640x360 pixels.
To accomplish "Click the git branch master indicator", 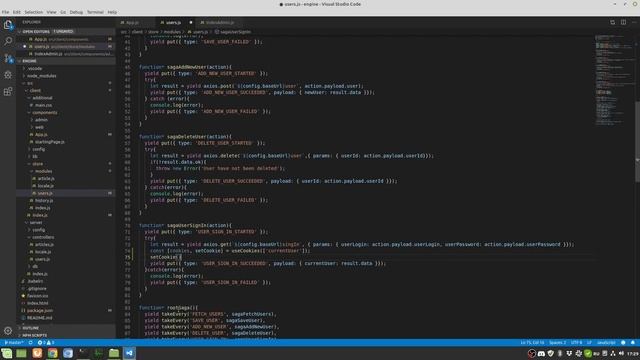I will coord(13,342).
